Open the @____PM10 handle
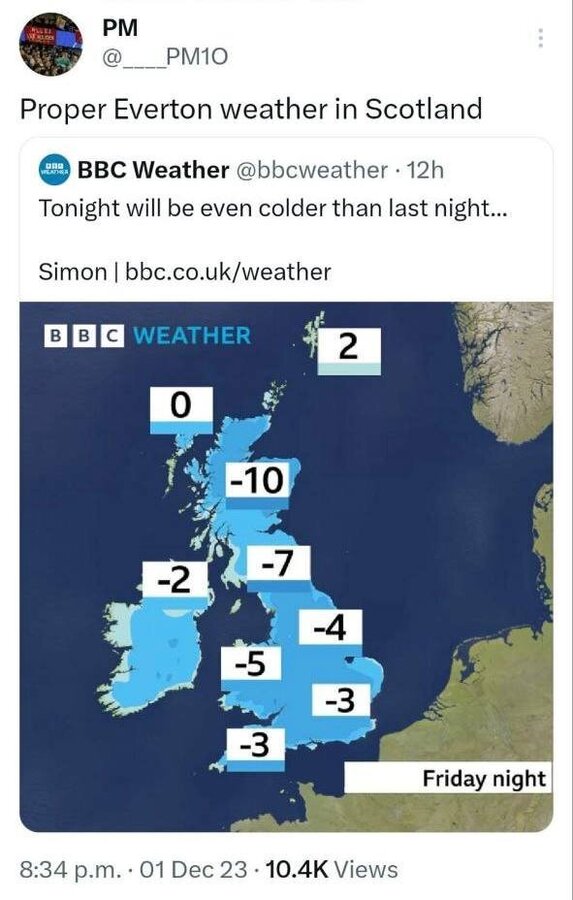The image size is (573, 900). tap(165, 57)
